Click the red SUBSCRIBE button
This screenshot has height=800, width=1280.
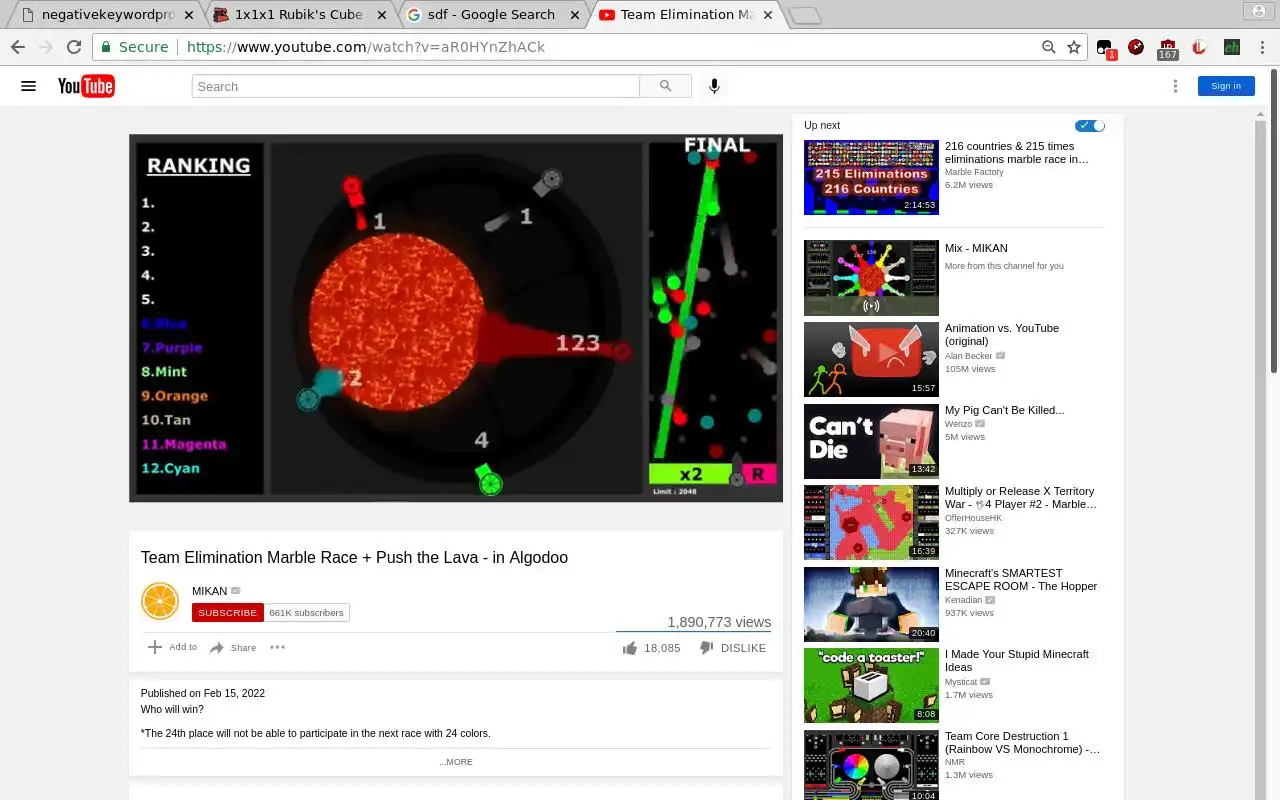[227, 612]
